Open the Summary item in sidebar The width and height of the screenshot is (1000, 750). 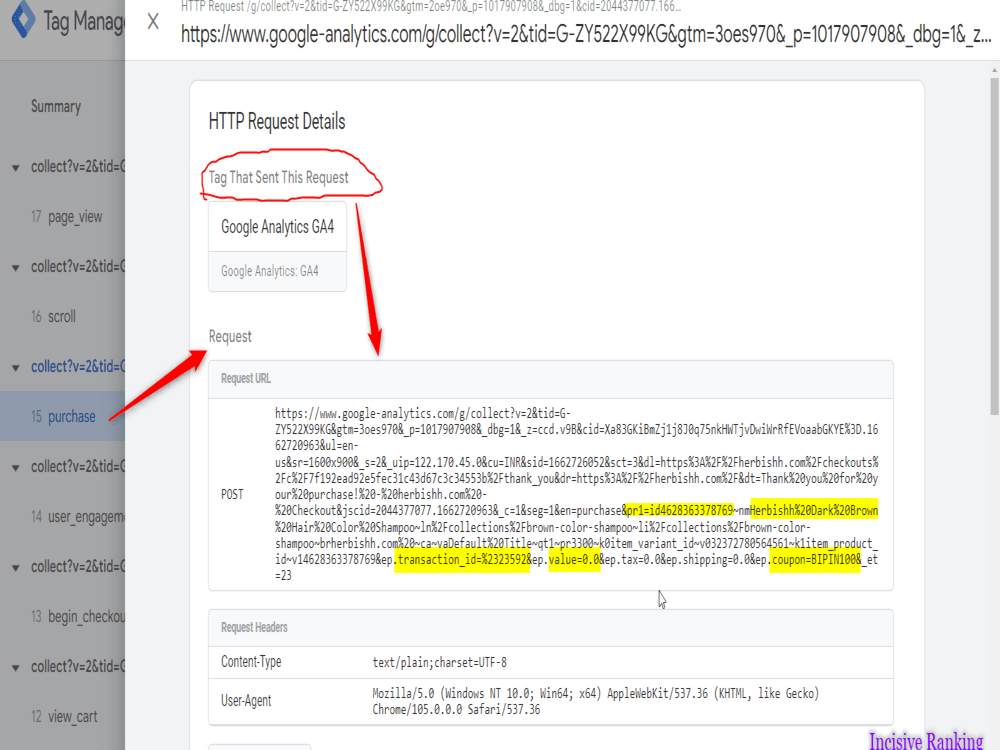[x=56, y=107]
